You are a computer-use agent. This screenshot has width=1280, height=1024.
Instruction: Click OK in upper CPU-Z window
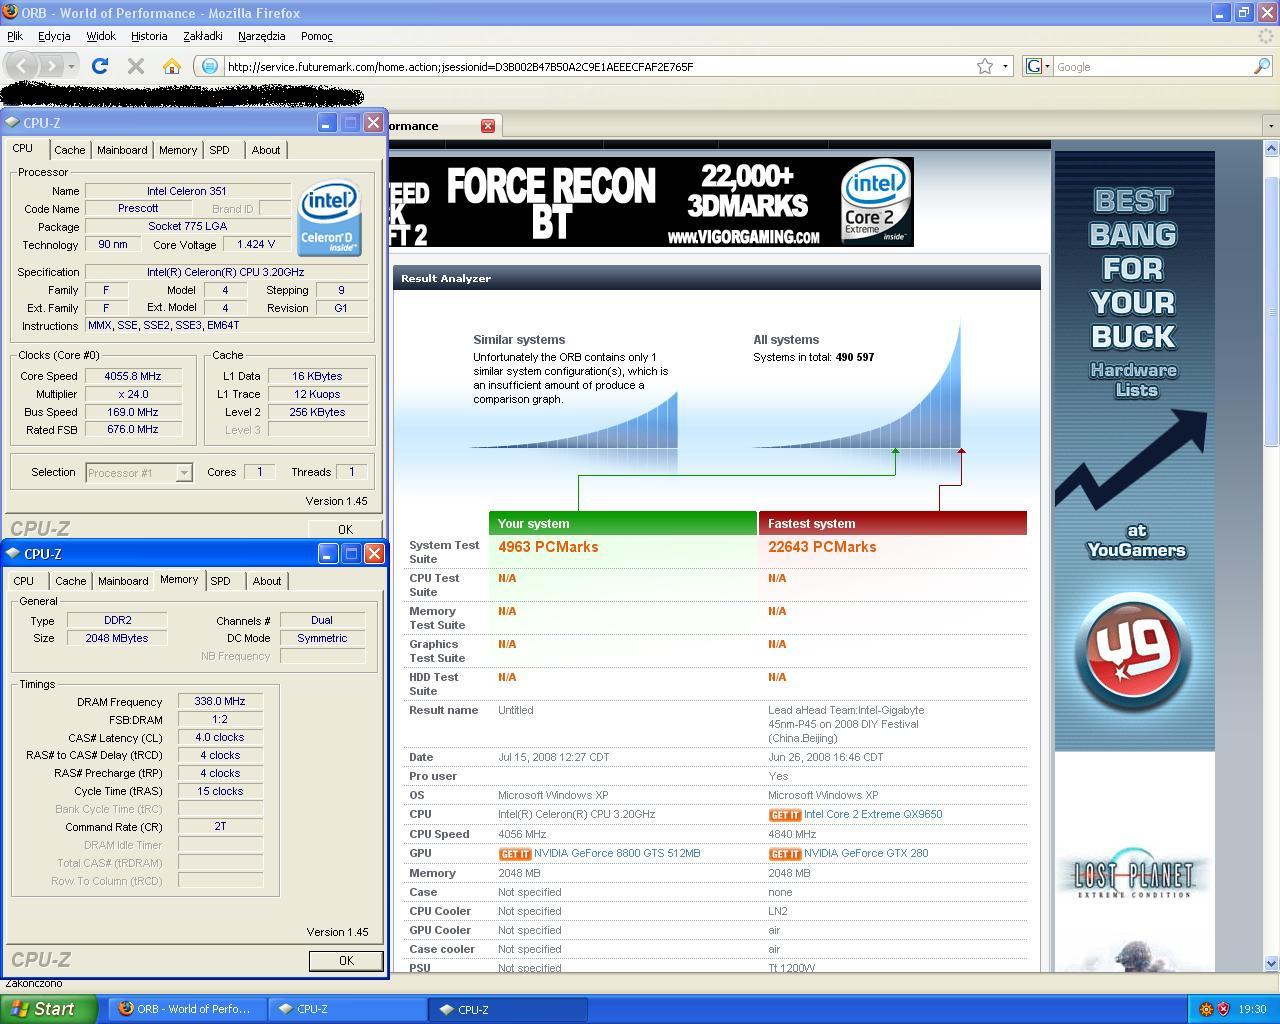click(x=345, y=529)
